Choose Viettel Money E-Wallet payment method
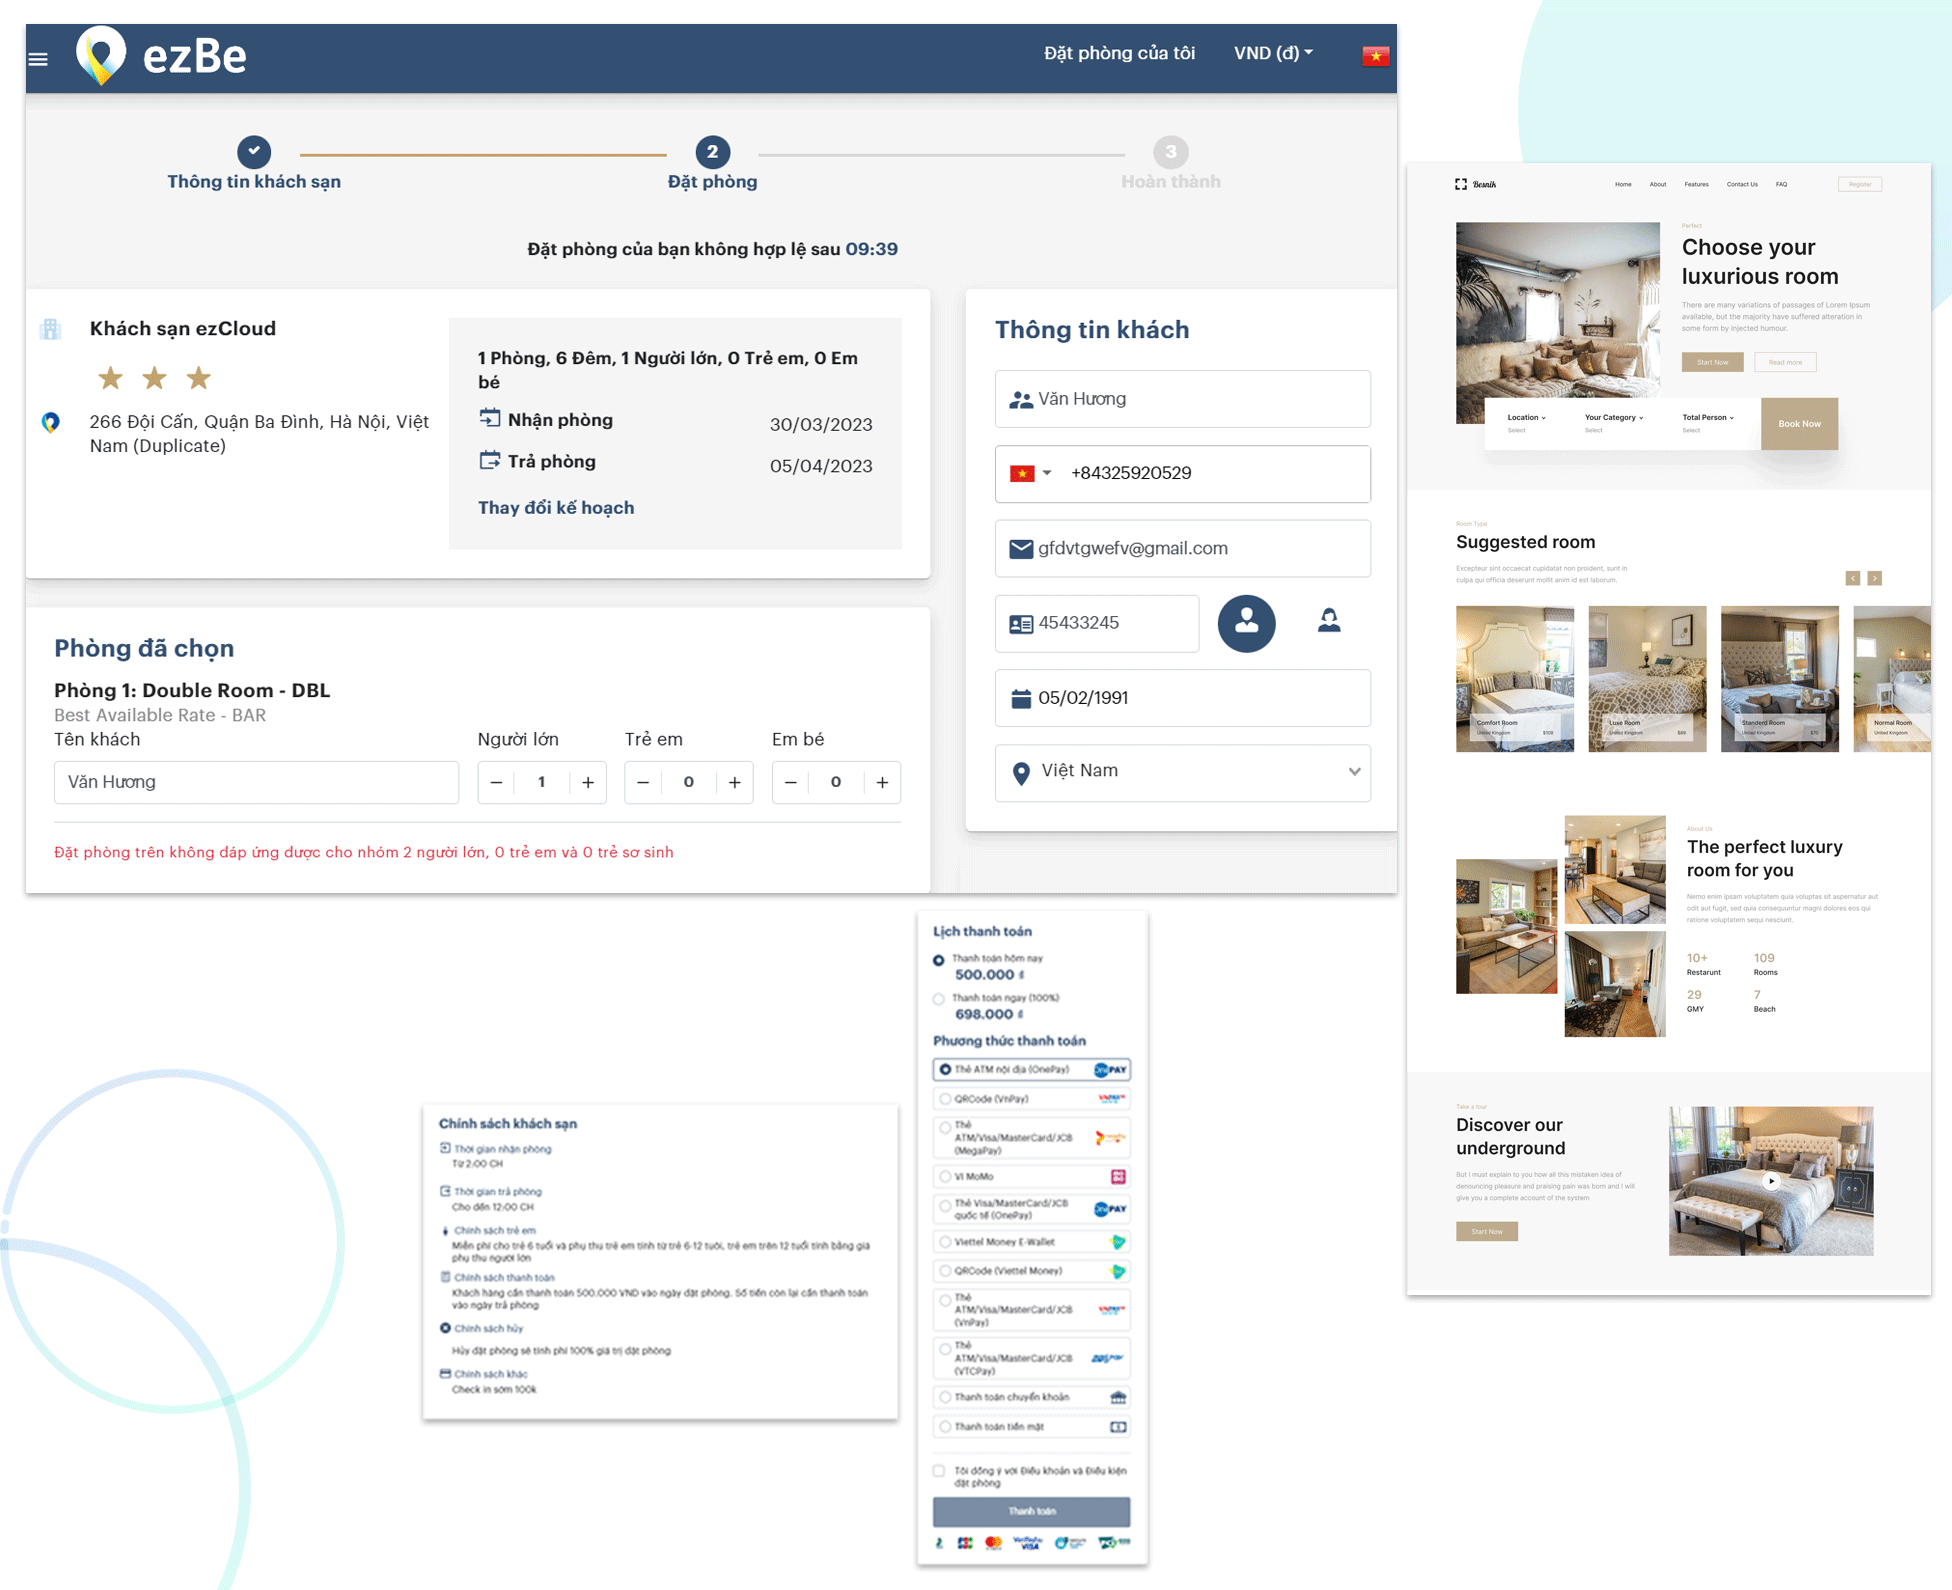The image size is (1952, 1590). pyautogui.click(x=1031, y=1242)
